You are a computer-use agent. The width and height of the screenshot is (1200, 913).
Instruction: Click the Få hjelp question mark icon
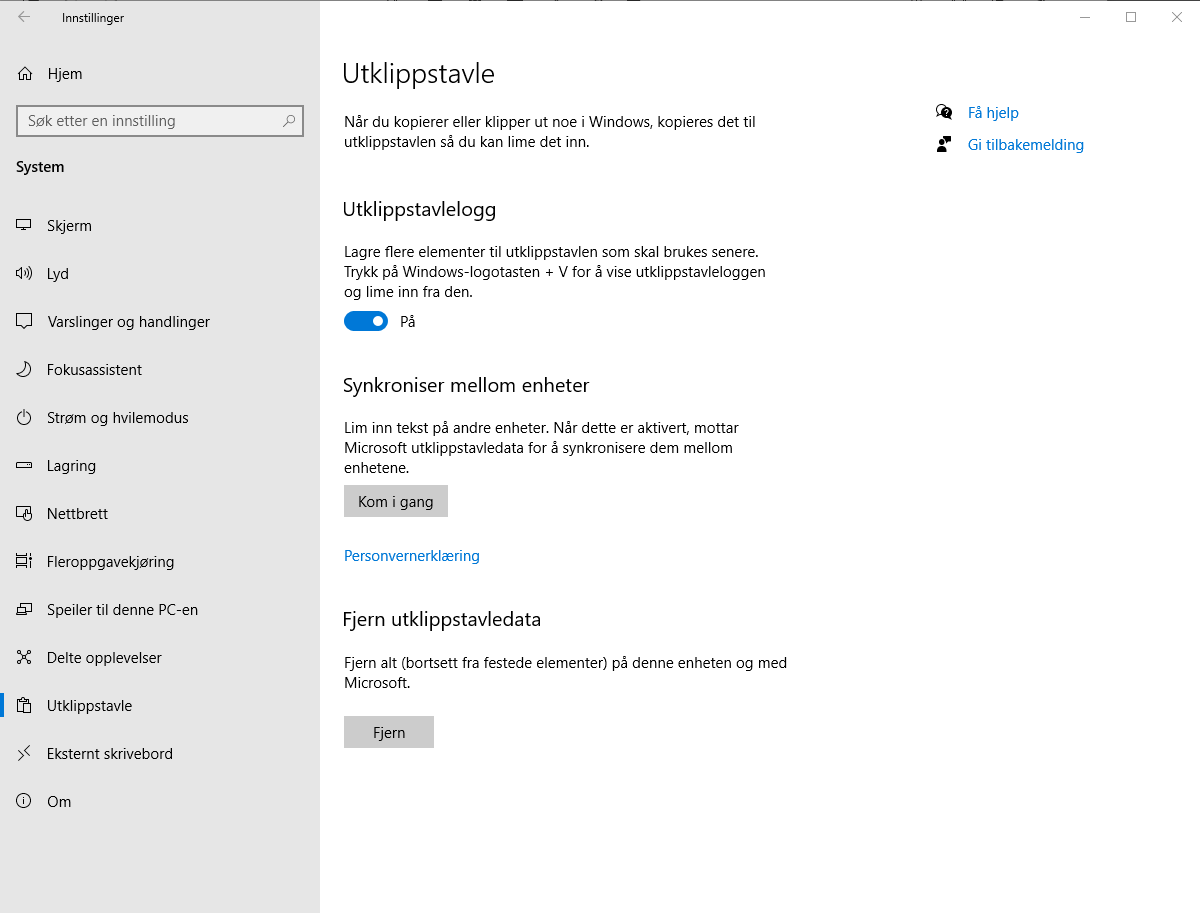click(x=944, y=112)
